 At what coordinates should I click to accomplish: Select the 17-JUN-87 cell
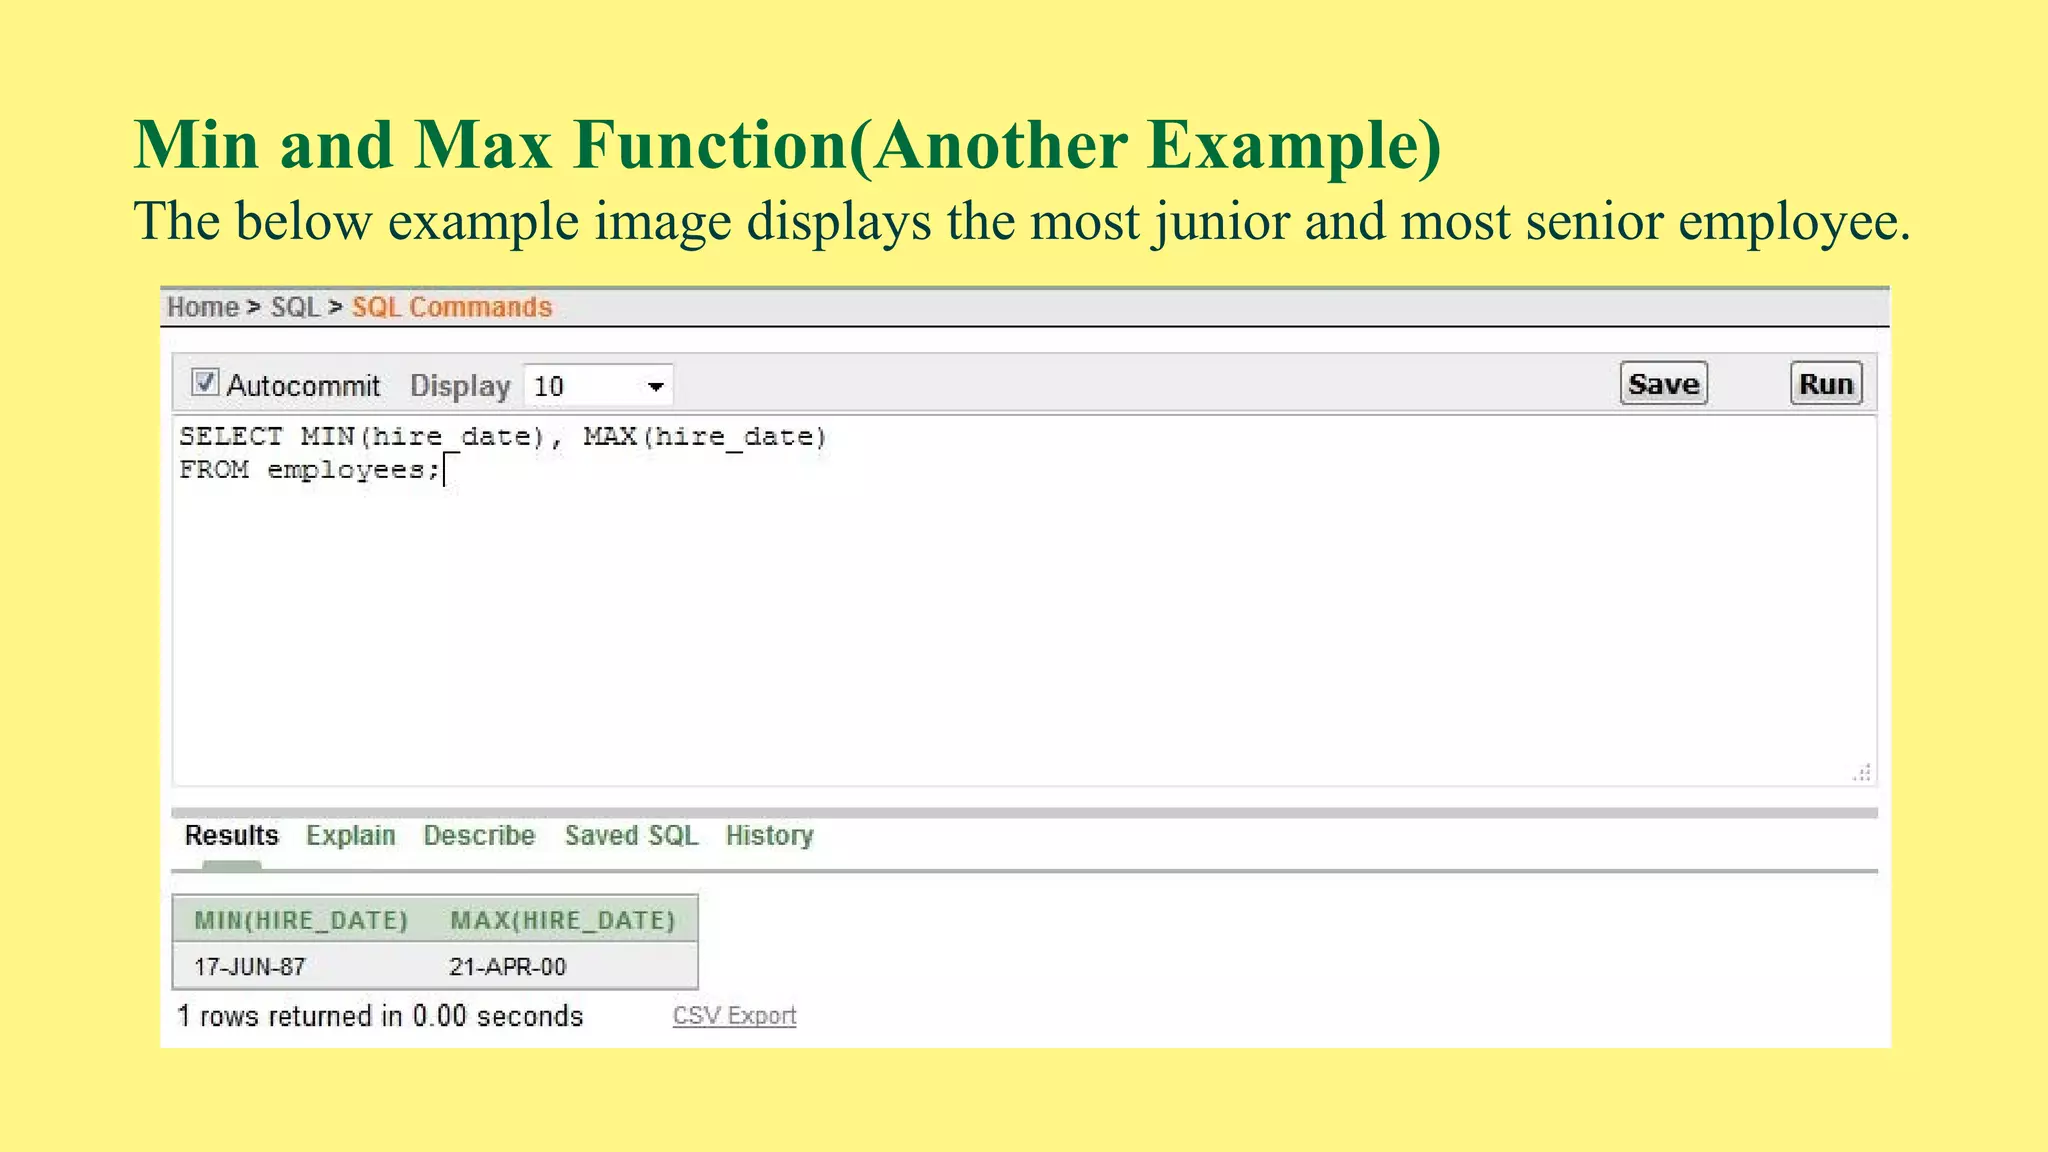pos(249,967)
